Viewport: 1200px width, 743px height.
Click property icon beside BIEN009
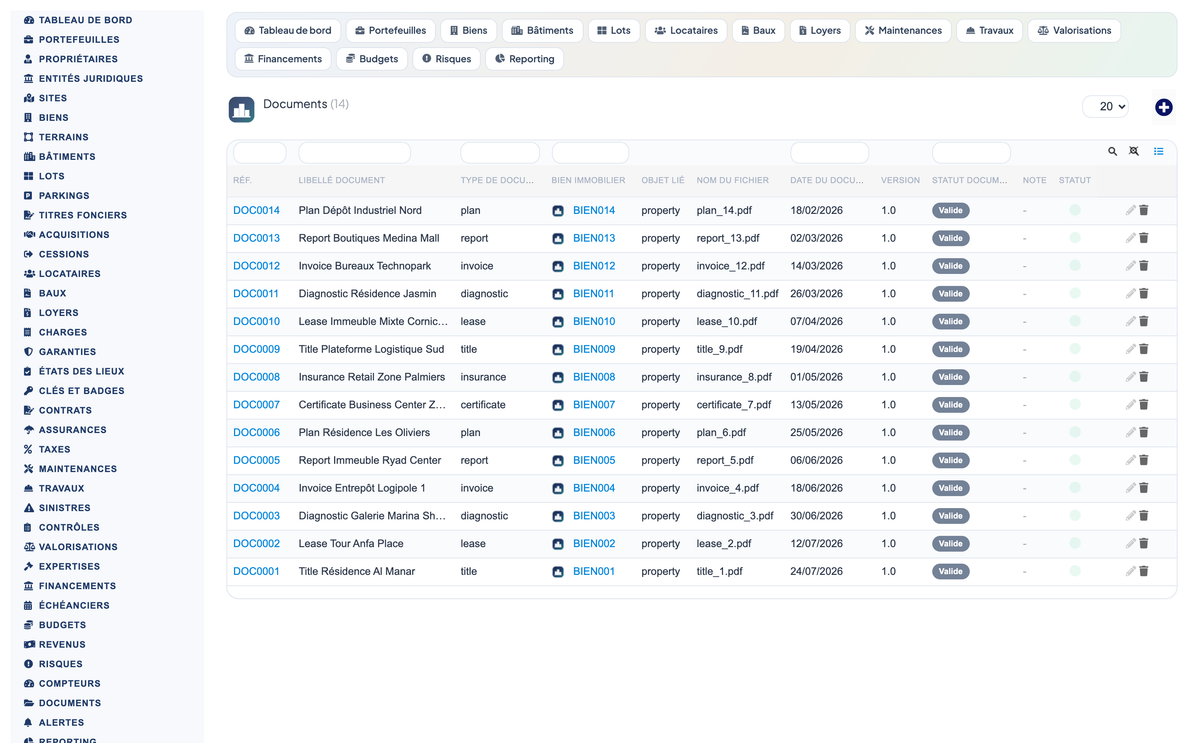point(558,350)
